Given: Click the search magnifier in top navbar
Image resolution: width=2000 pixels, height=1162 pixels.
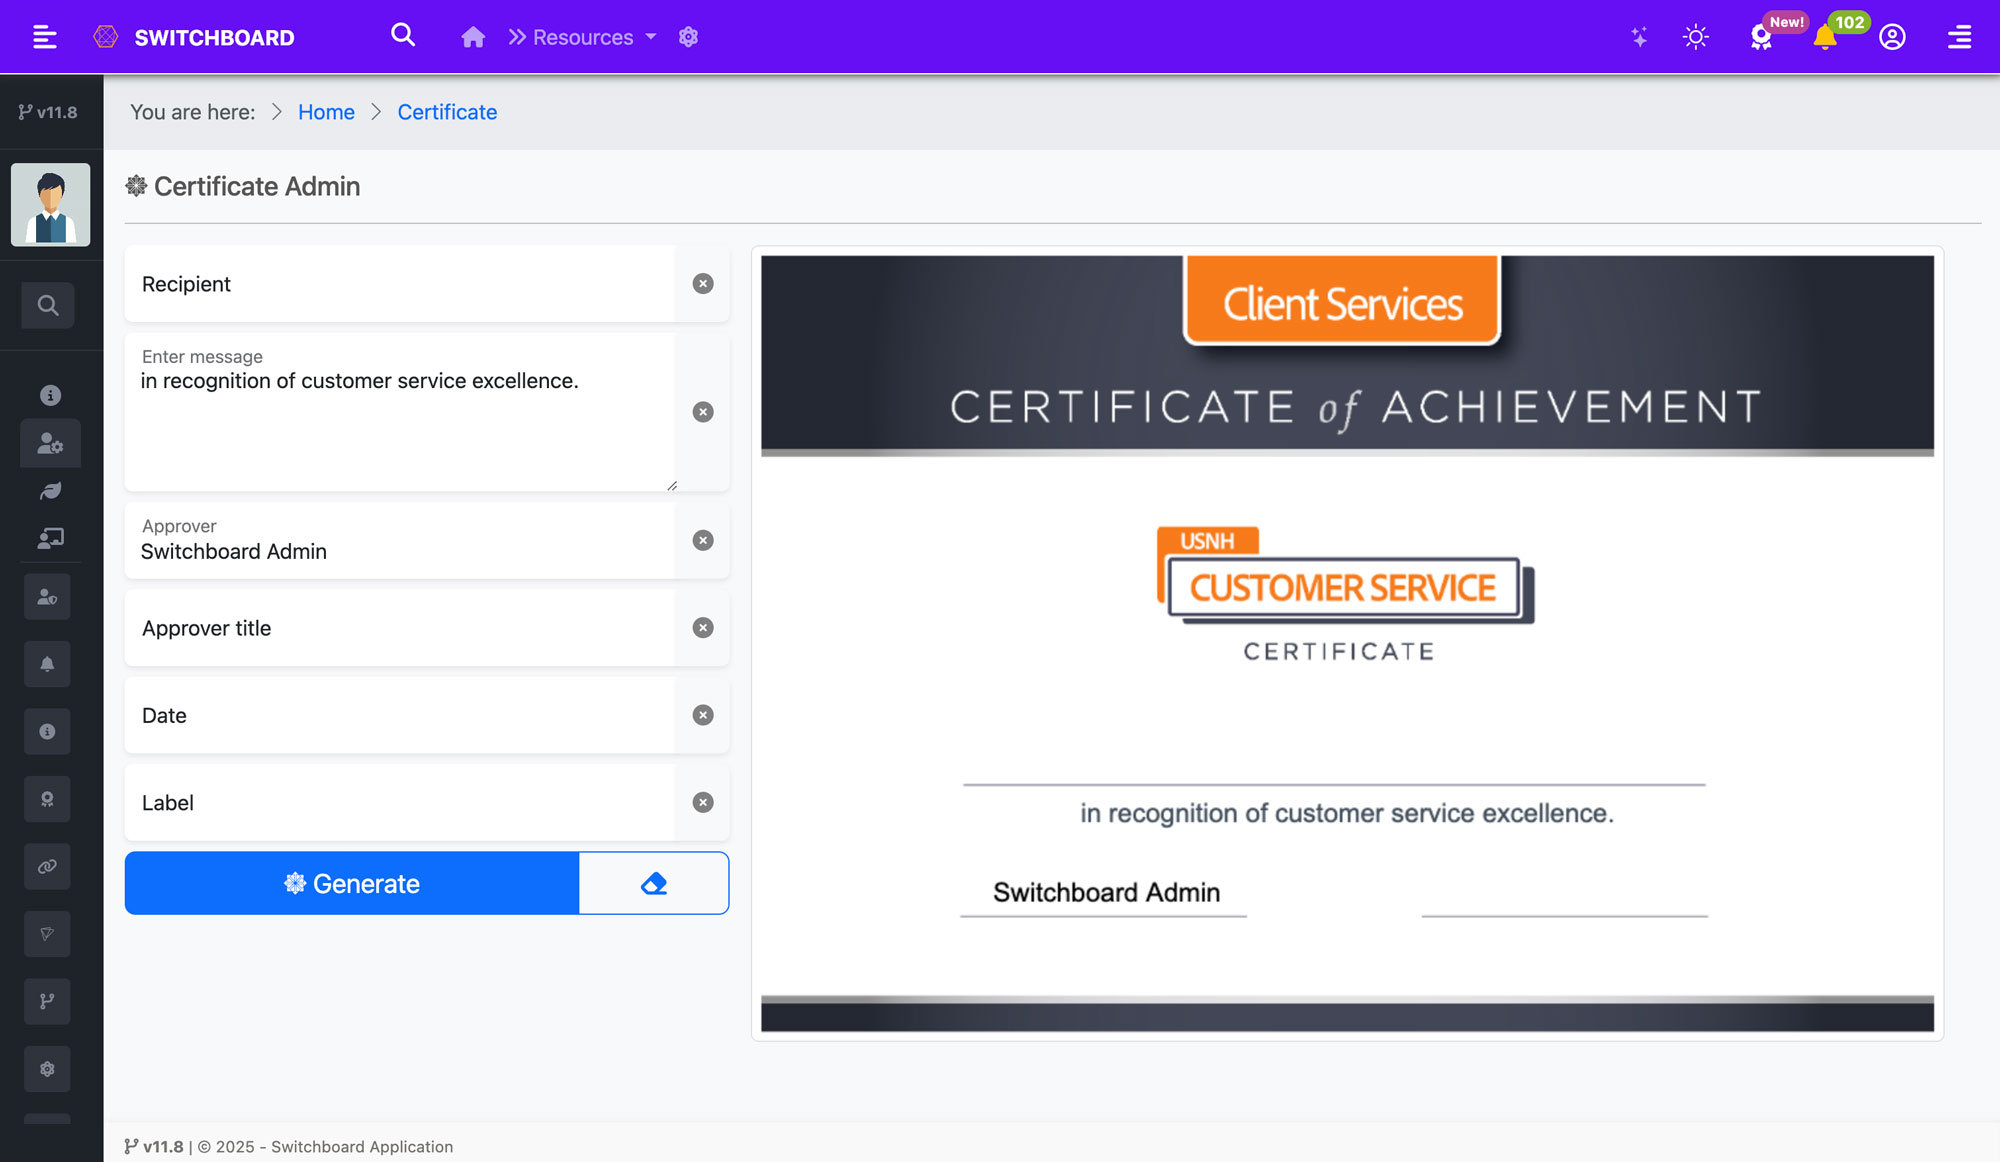Looking at the screenshot, I should [x=403, y=36].
